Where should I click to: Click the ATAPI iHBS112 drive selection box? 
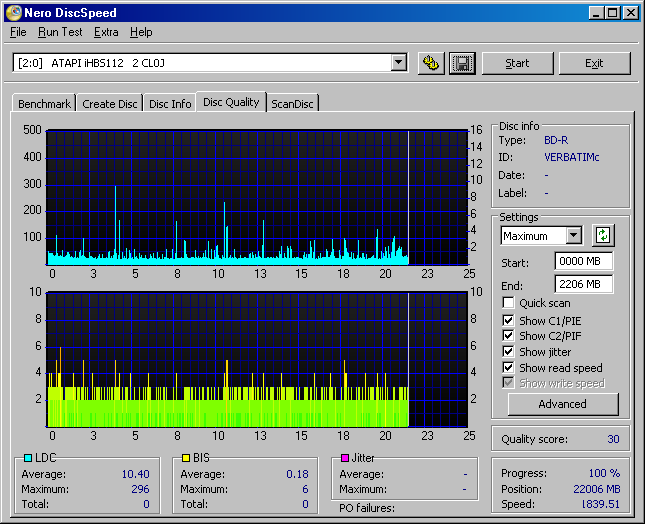coord(210,63)
